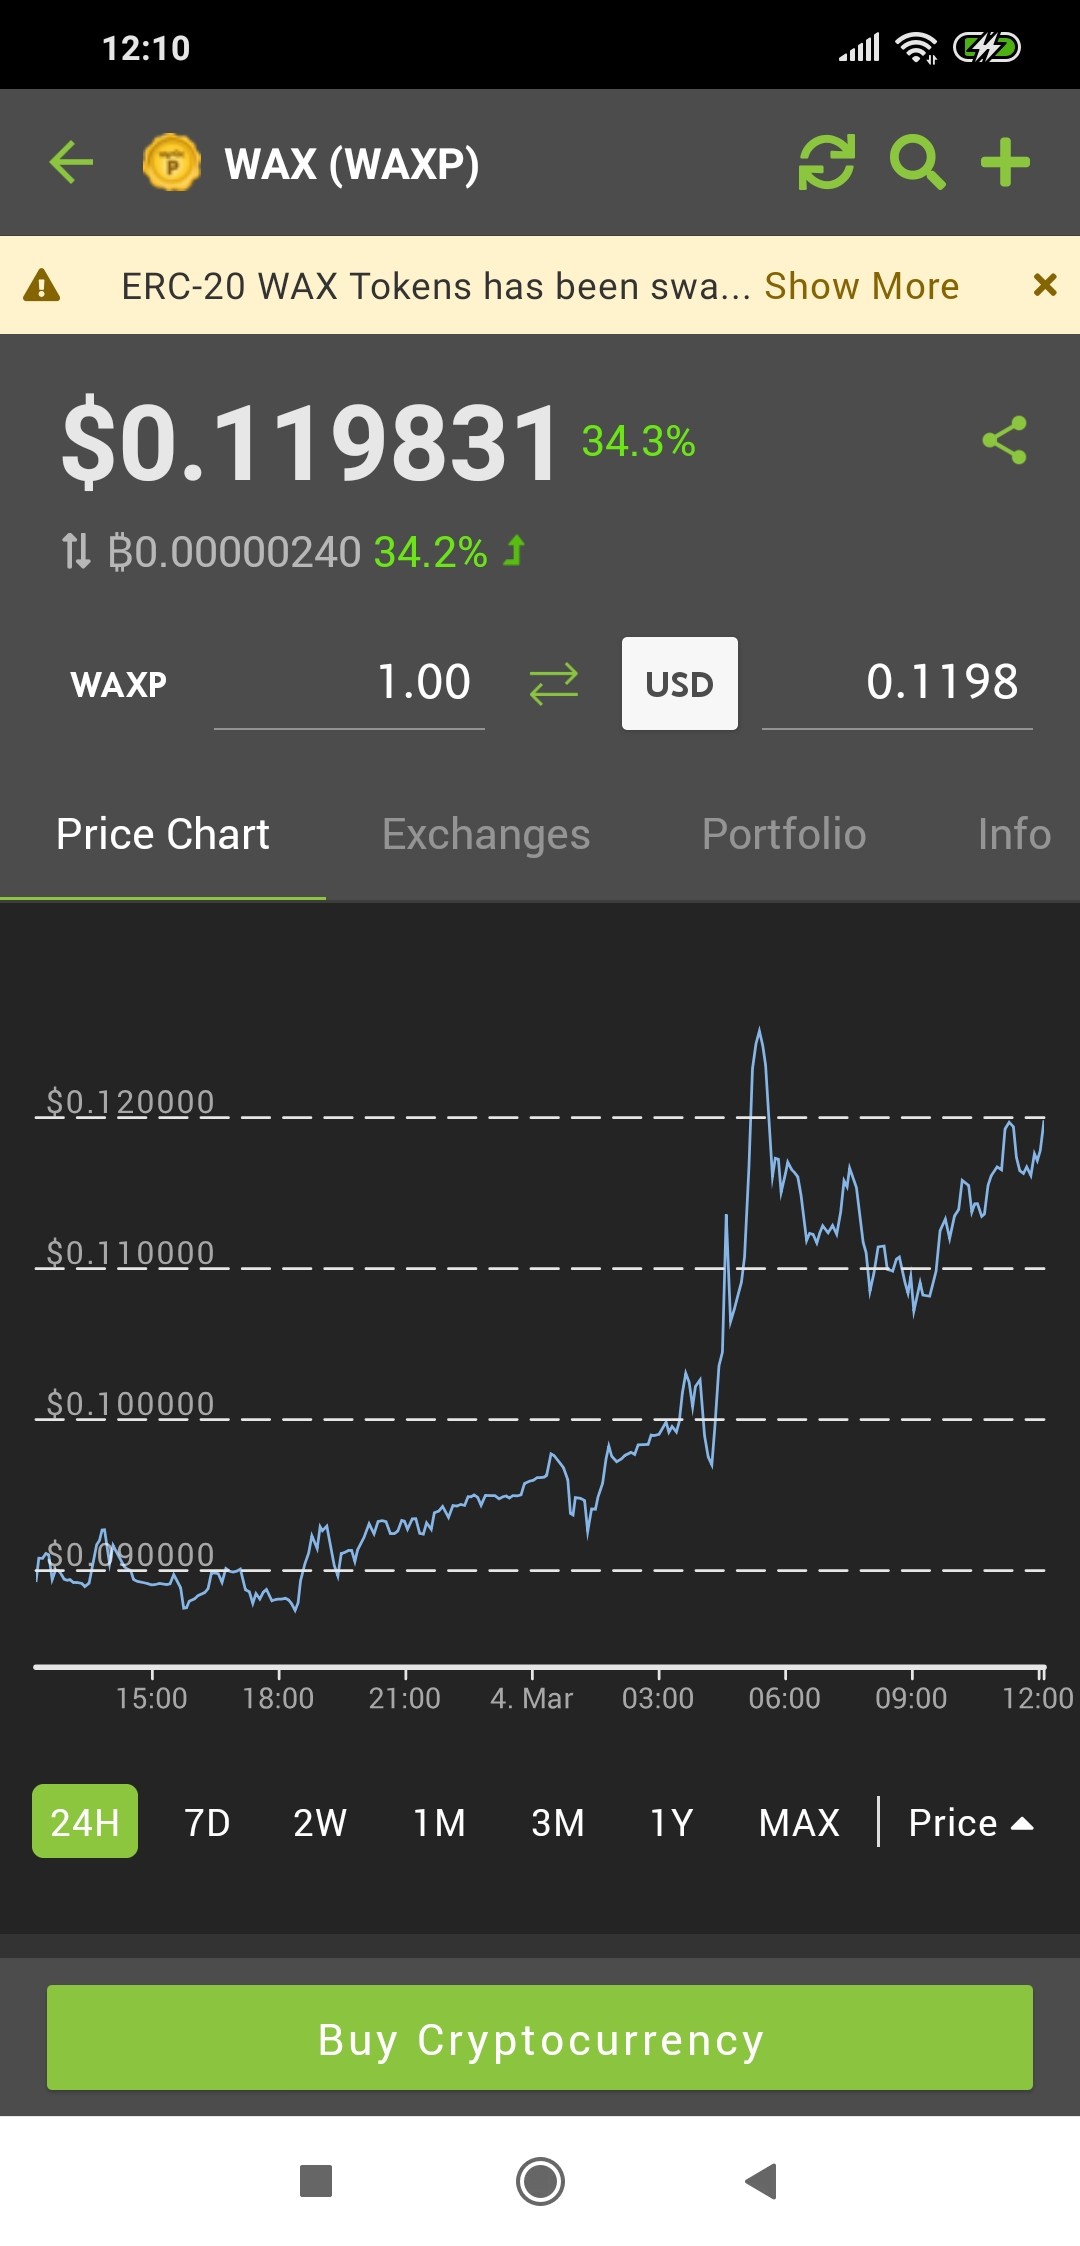The width and height of the screenshot is (1080, 2246).
Task: Switch to the Exchanges tab
Action: coord(486,834)
